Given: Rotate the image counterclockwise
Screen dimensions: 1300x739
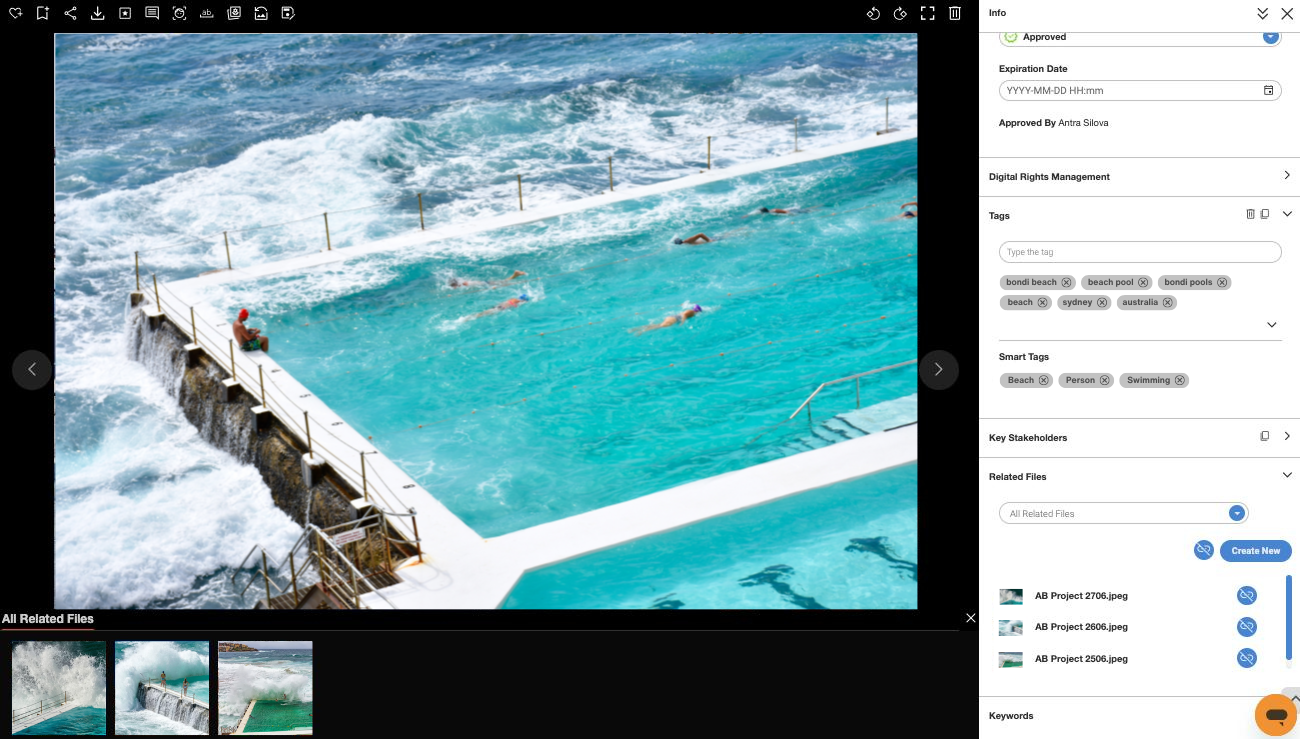Looking at the screenshot, I should click(x=873, y=13).
